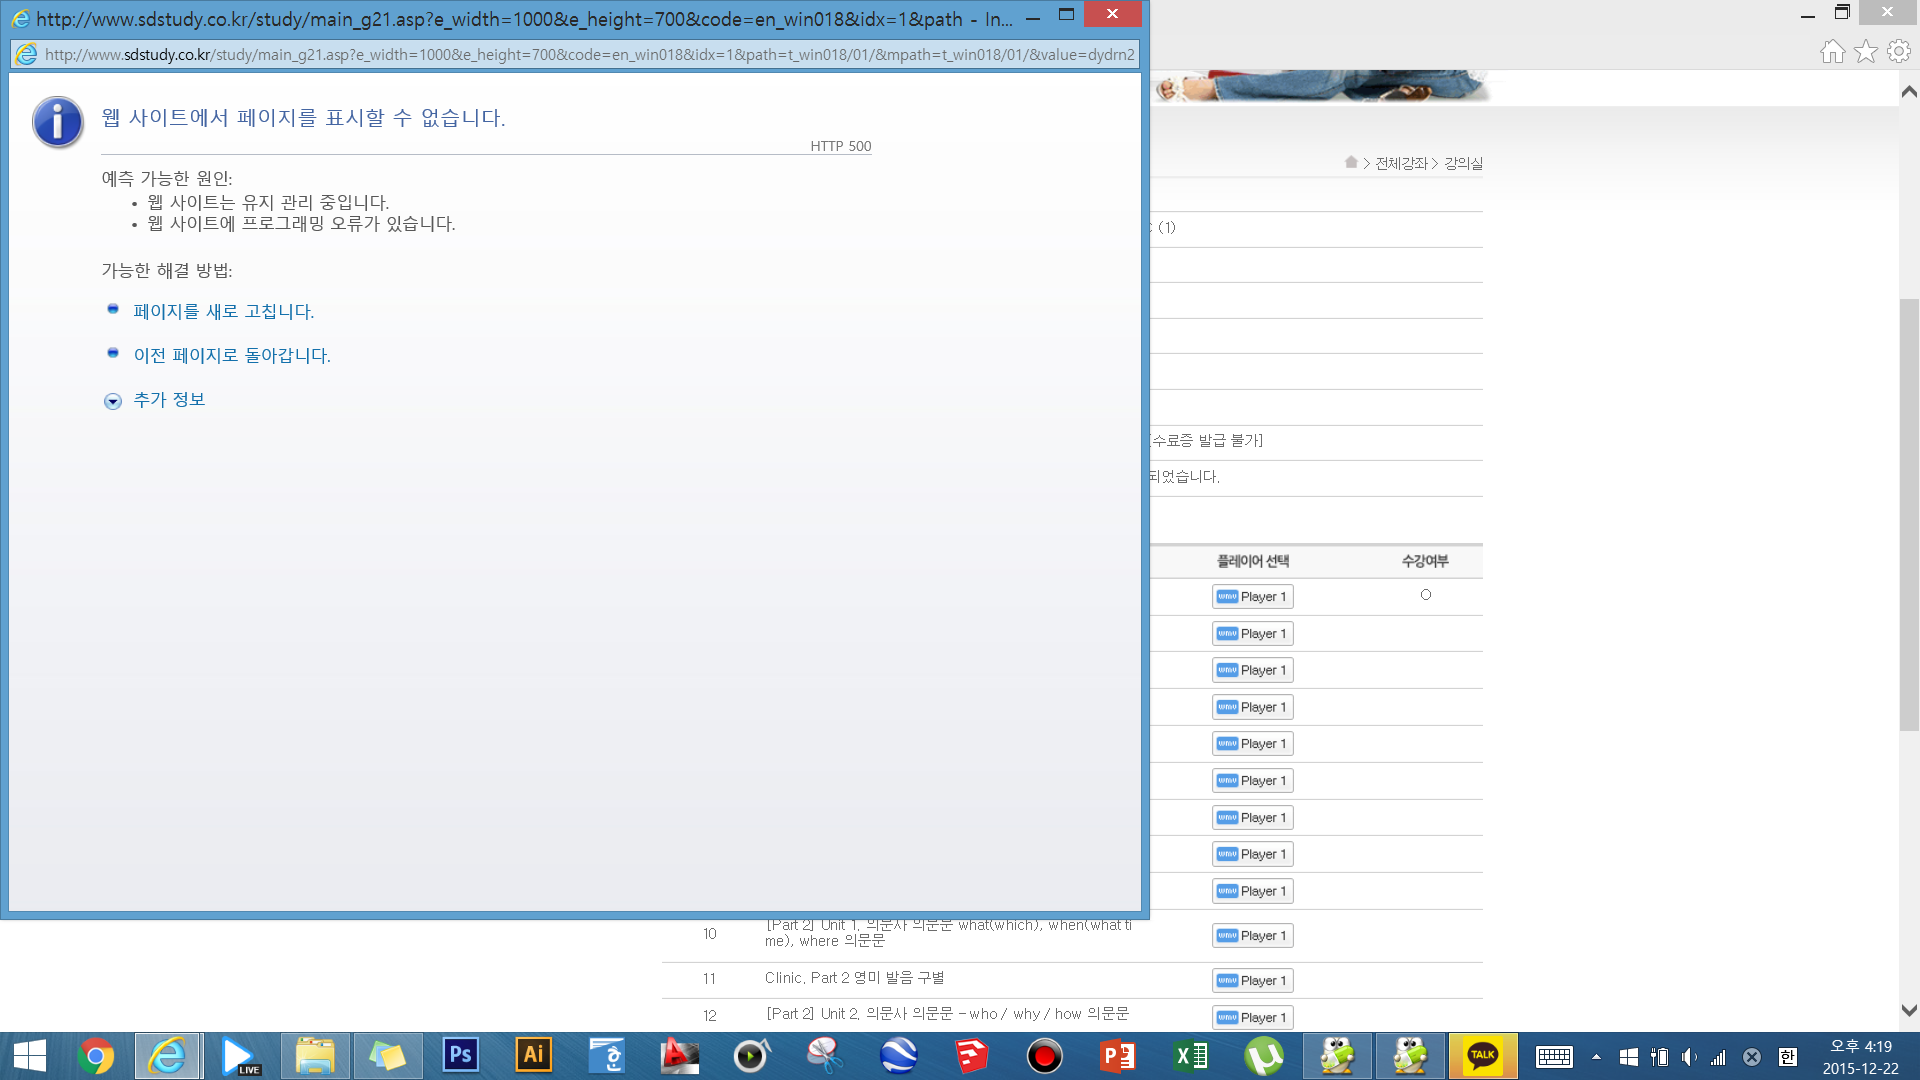Screen dimensions: 1920x1080
Task: Toggle Korean input mode indicator
Action: 1787,1057
